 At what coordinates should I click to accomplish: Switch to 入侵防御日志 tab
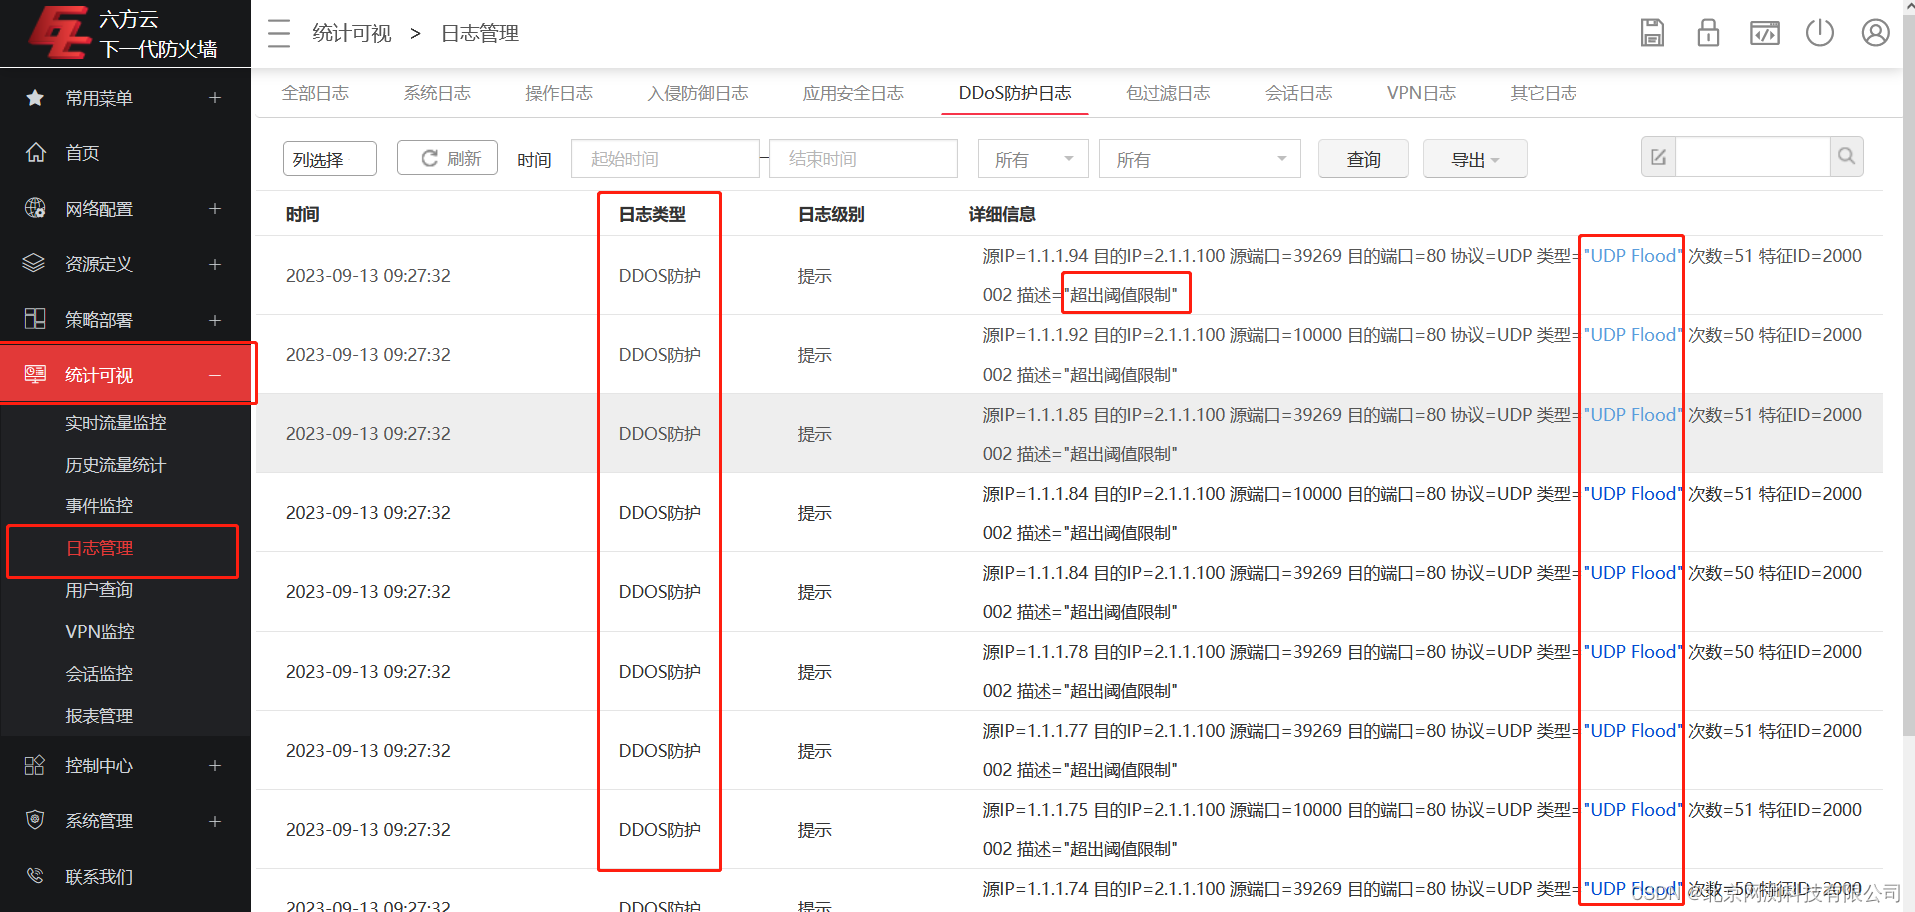[698, 93]
